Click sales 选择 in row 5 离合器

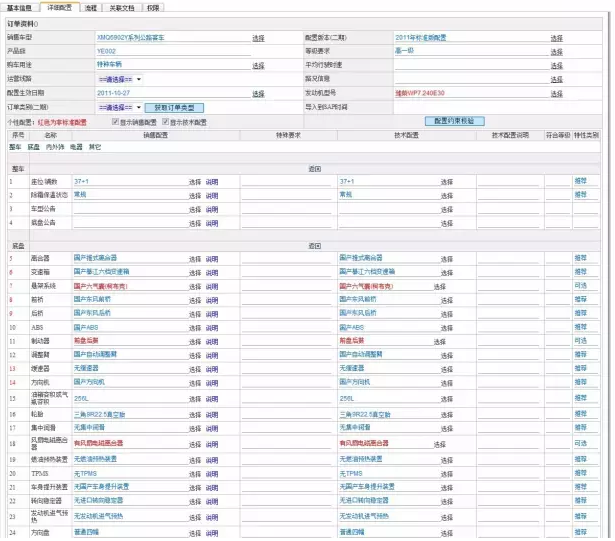coord(195,259)
